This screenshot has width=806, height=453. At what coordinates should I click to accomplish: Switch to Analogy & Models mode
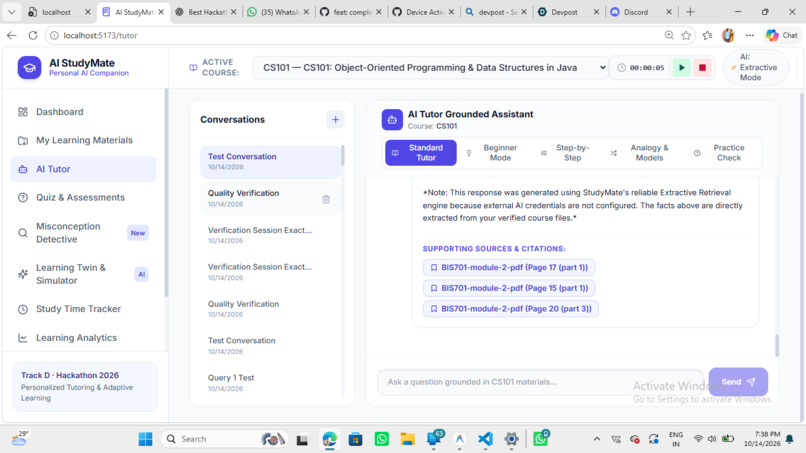click(x=640, y=153)
